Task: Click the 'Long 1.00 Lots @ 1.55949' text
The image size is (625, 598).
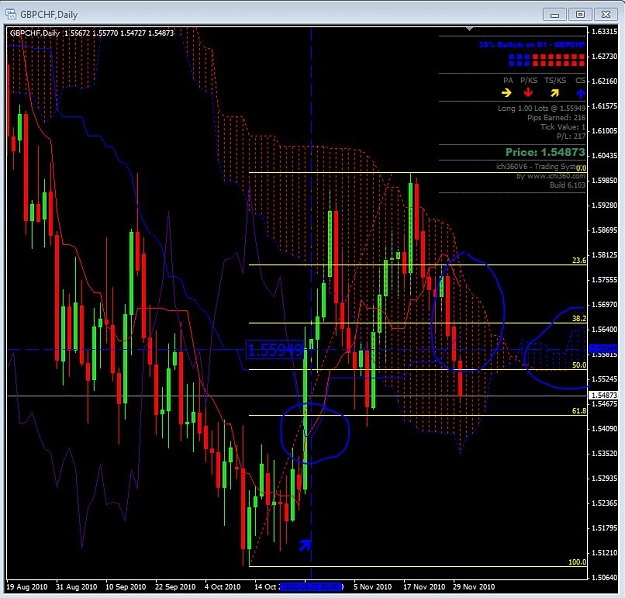Action: [541, 108]
